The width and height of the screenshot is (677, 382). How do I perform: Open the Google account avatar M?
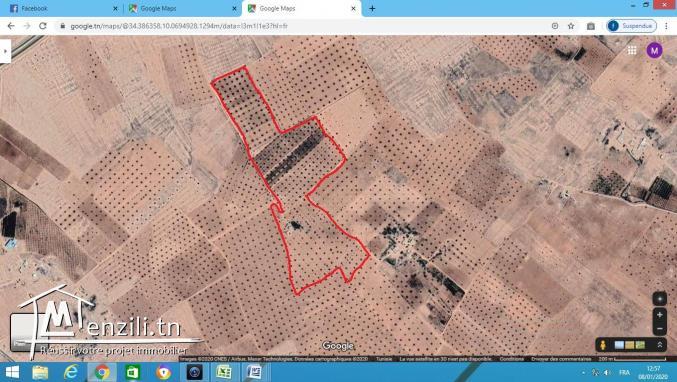(654, 51)
